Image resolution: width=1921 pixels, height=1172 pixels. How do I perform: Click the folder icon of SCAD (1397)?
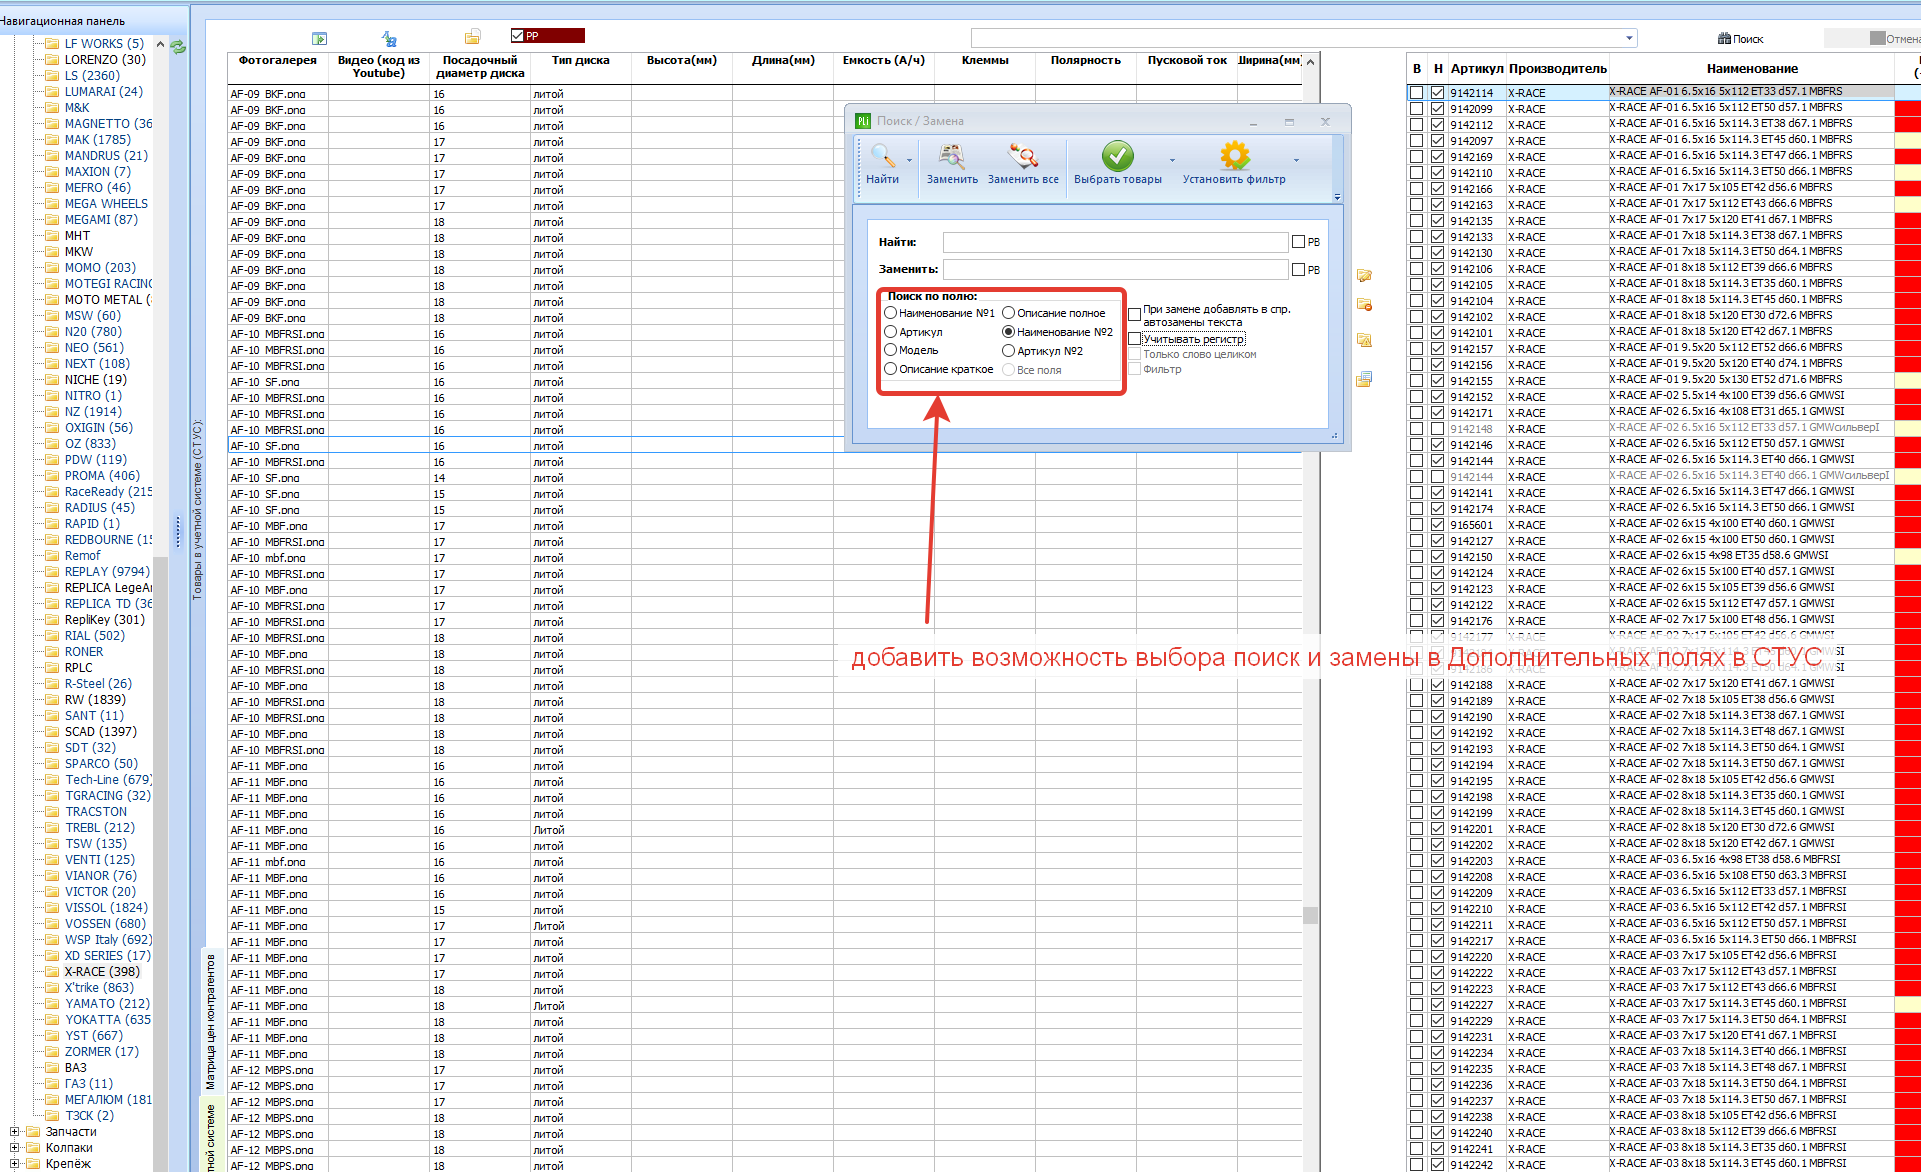point(52,731)
